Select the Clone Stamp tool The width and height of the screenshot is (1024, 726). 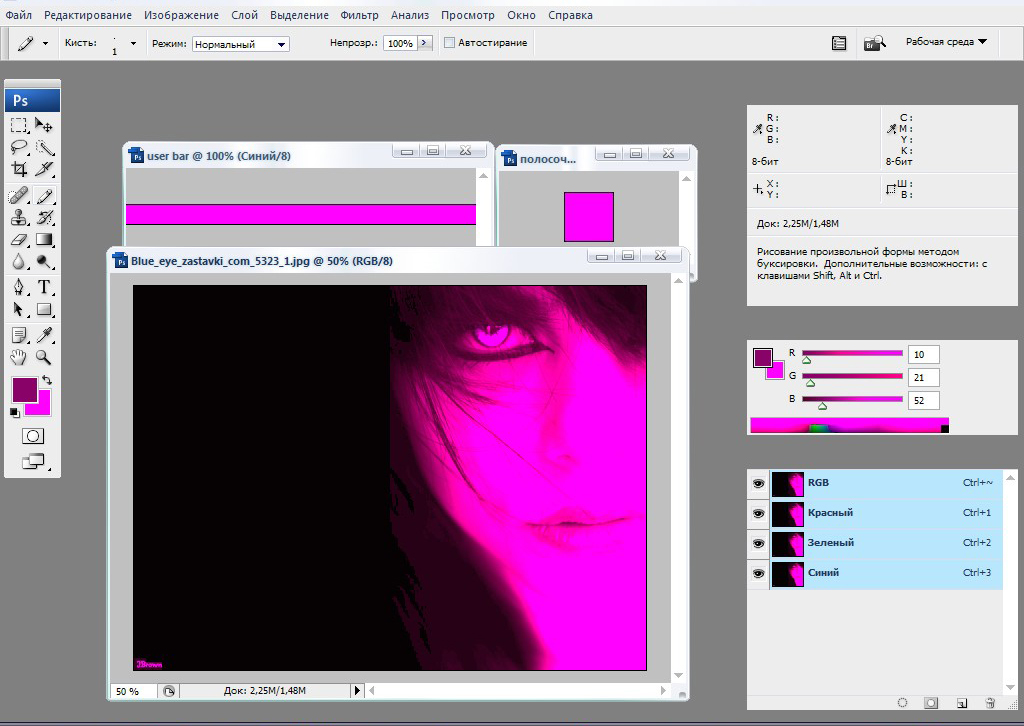click(x=19, y=217)
